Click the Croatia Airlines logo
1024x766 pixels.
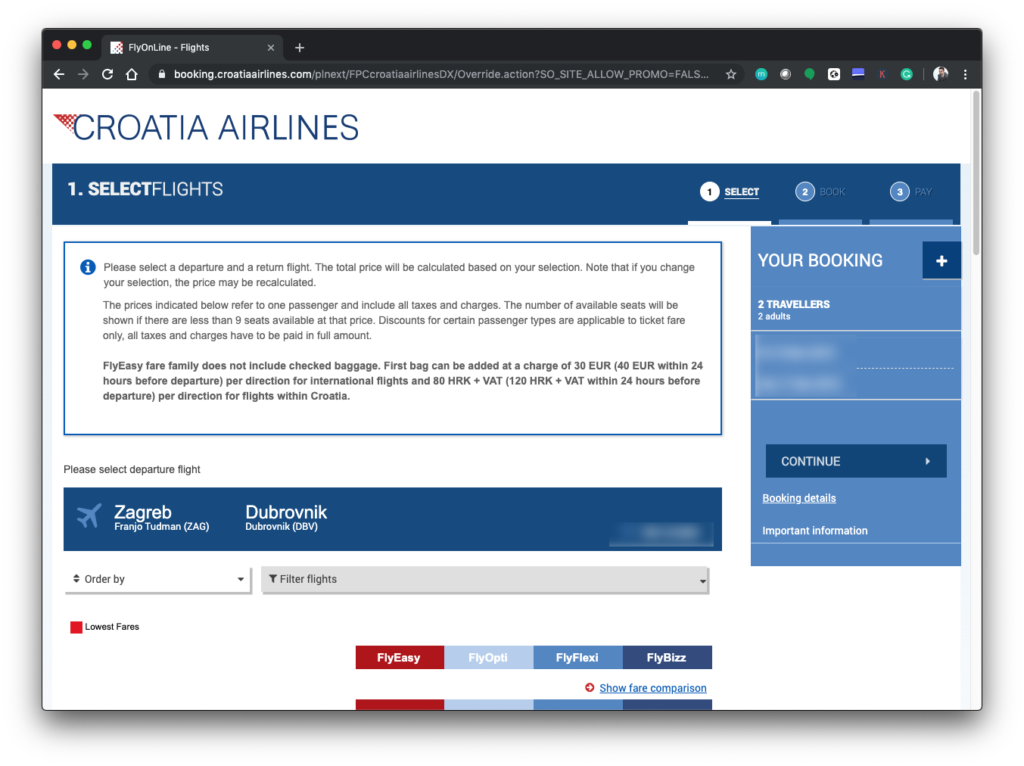(x=206, y=128)
